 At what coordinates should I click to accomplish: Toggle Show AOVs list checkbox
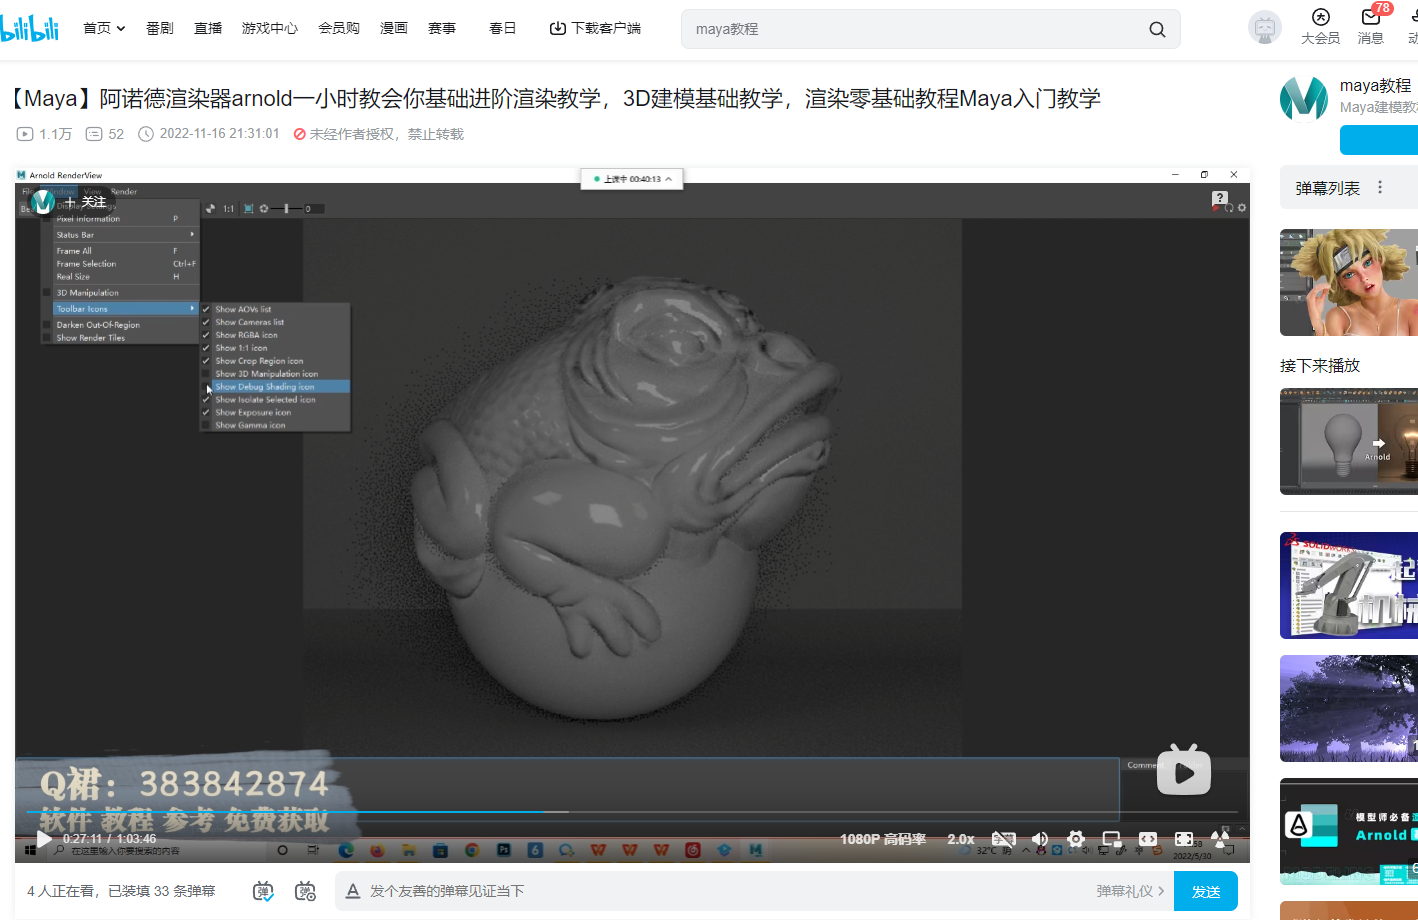[x=206, y=309]
